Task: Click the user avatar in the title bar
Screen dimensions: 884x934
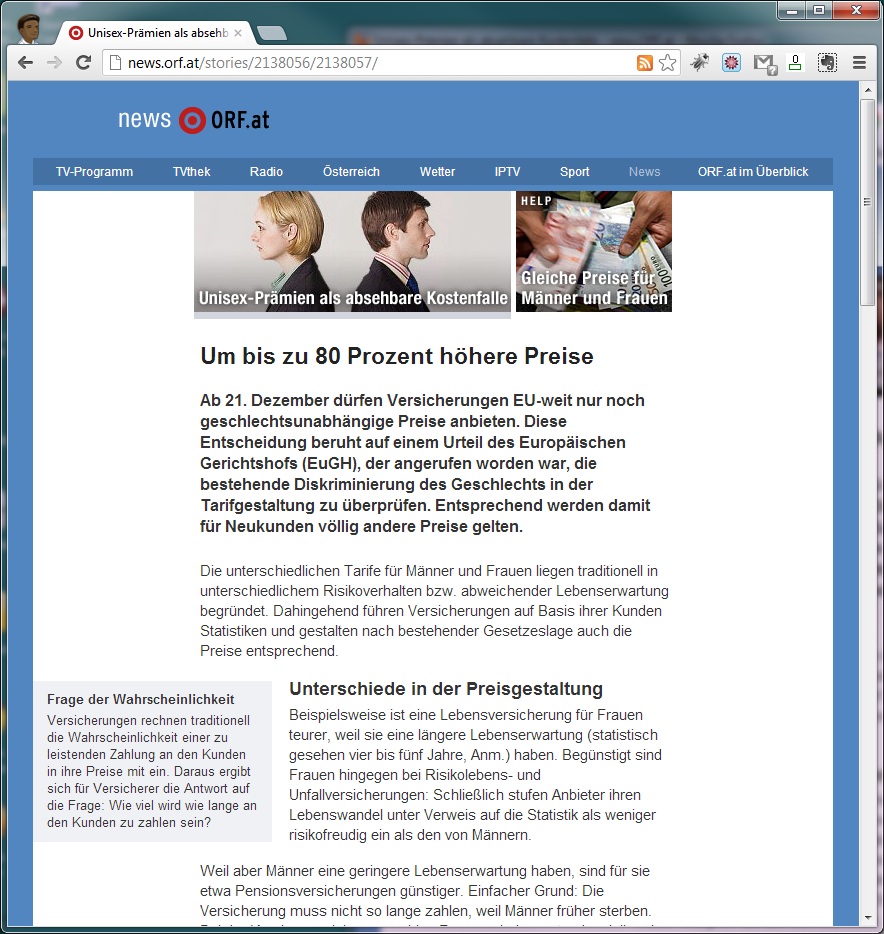Action: tap(27, 29)
